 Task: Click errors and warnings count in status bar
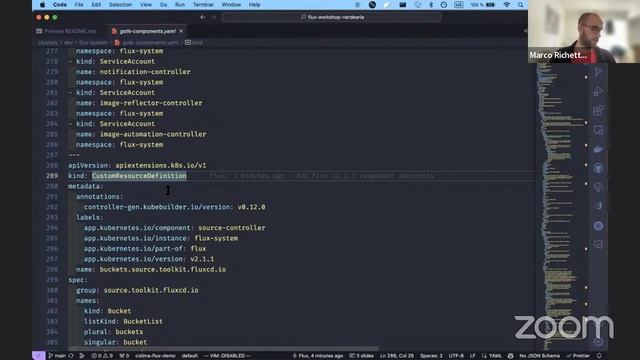102,356
